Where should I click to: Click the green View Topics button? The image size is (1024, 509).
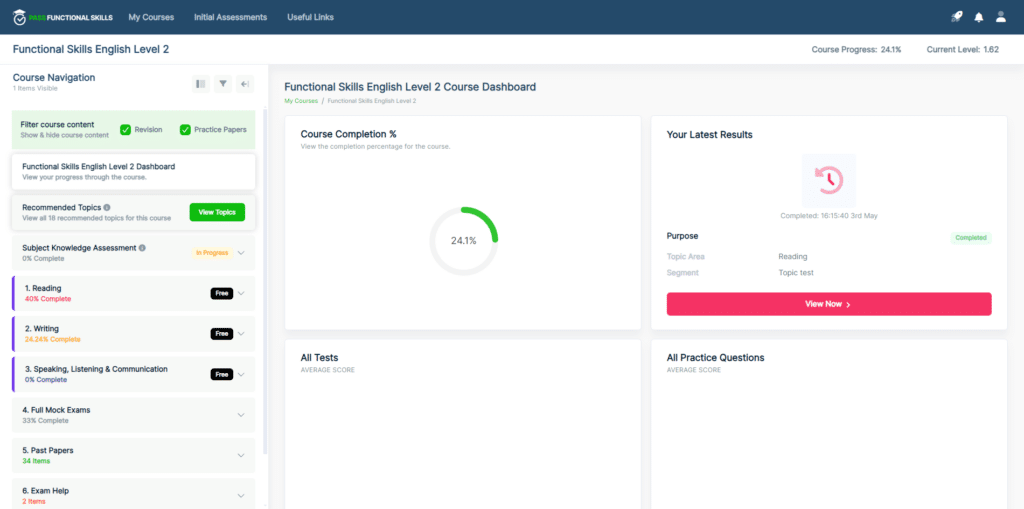click(x=217, y=212)
